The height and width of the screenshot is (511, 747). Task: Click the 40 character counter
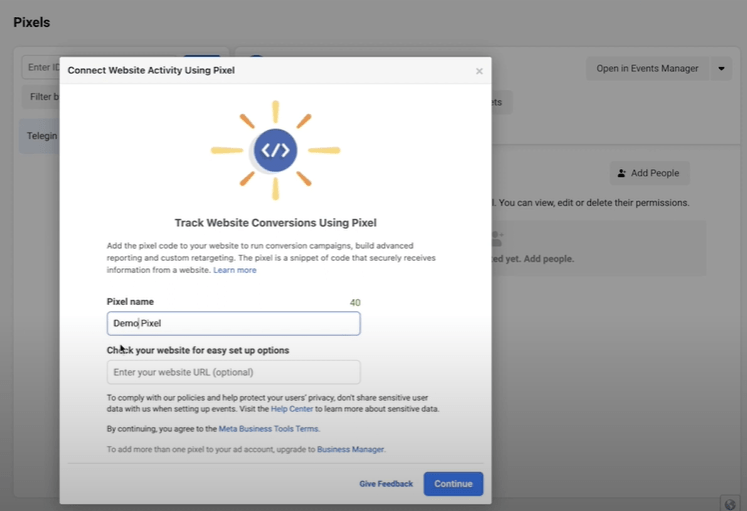[x=355, y=302]
